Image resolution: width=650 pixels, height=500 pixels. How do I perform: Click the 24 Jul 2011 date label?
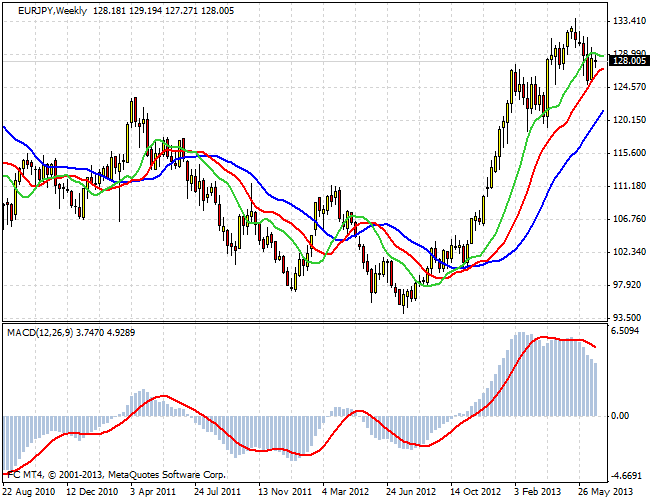[x=217, y=492]
